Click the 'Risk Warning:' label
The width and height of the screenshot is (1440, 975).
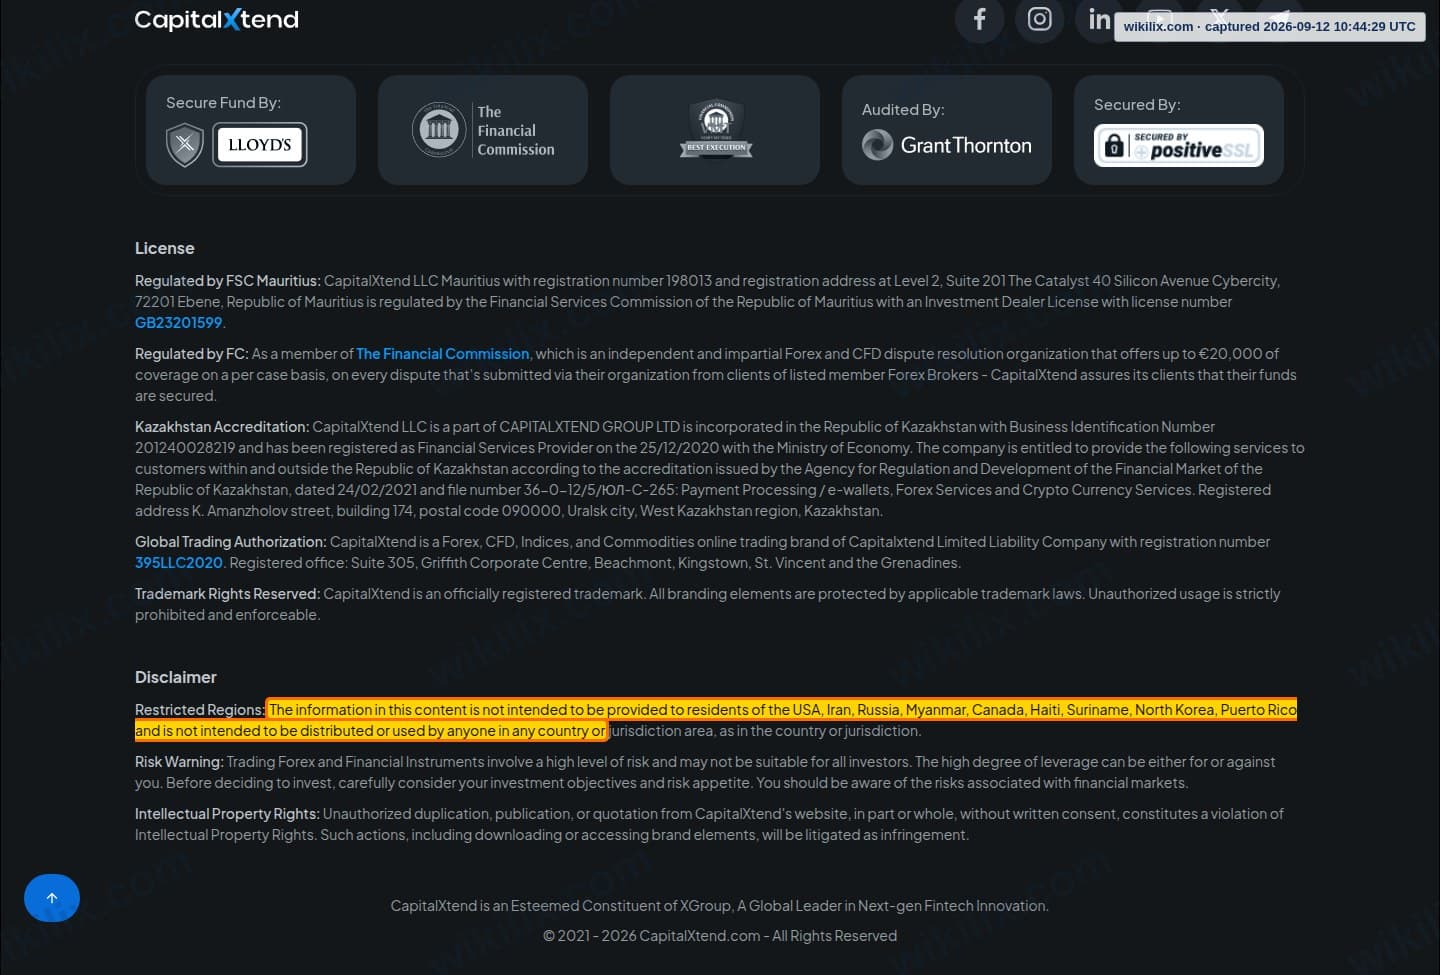pyautogui.click(x=179, y=761)
